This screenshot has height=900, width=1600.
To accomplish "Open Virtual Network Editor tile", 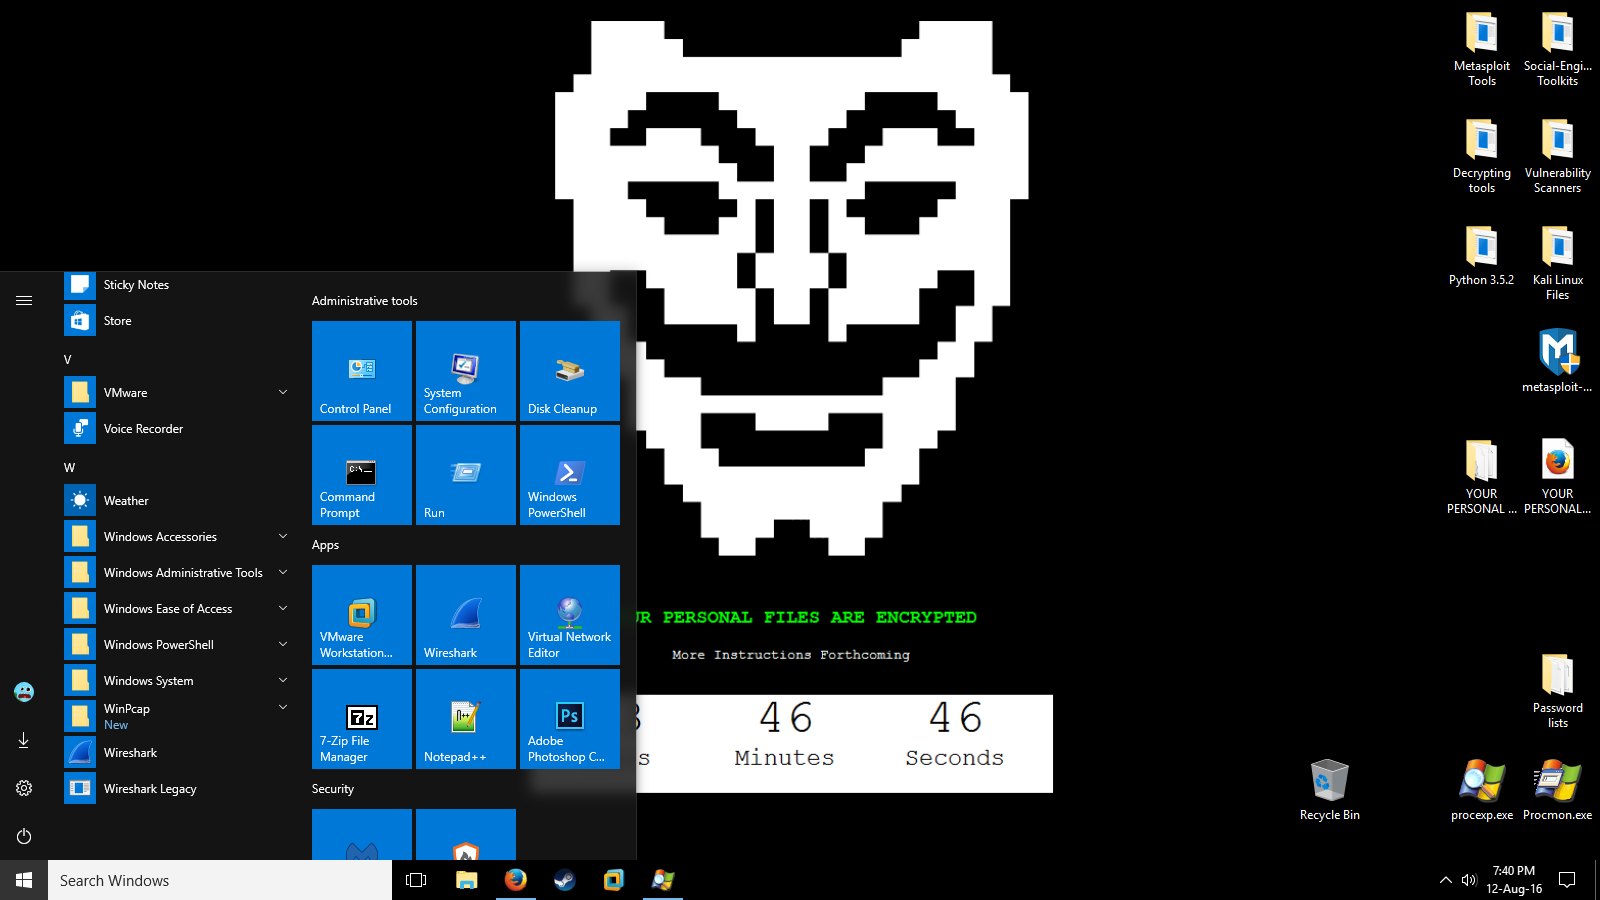I will point(570,615).
